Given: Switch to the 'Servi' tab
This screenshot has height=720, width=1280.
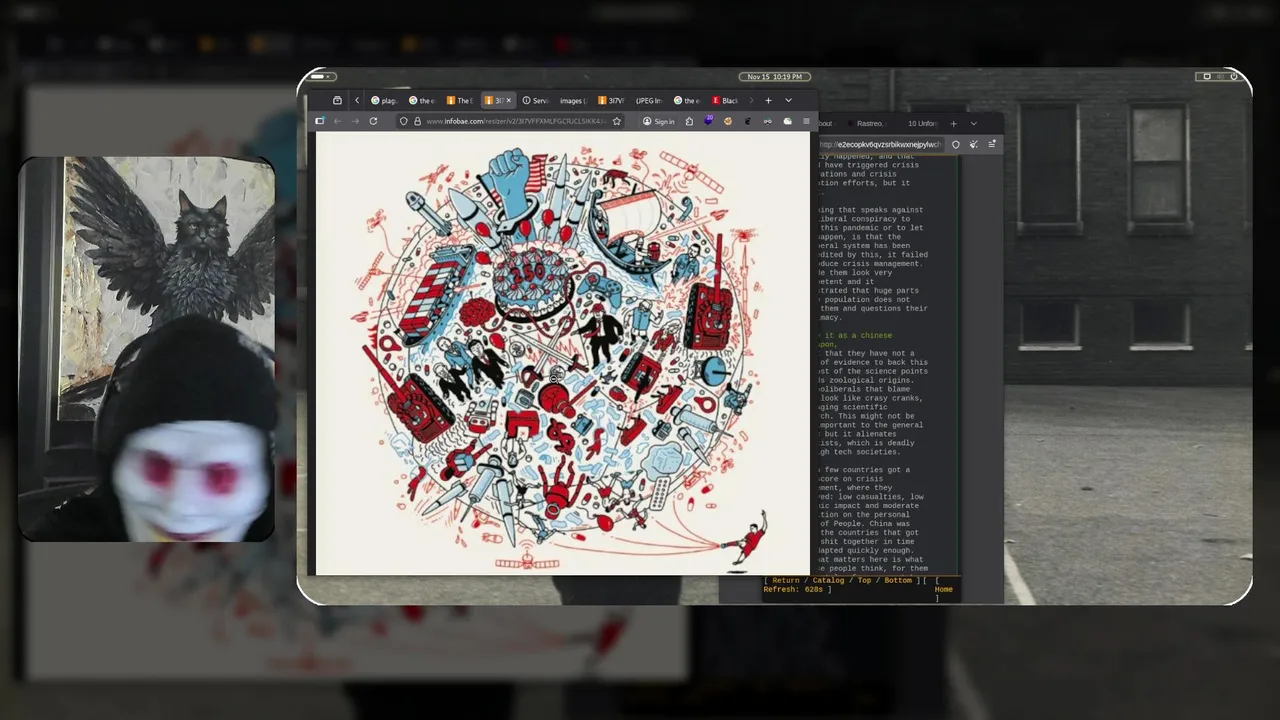Looking at the screenshot, I should pos(537,100).
